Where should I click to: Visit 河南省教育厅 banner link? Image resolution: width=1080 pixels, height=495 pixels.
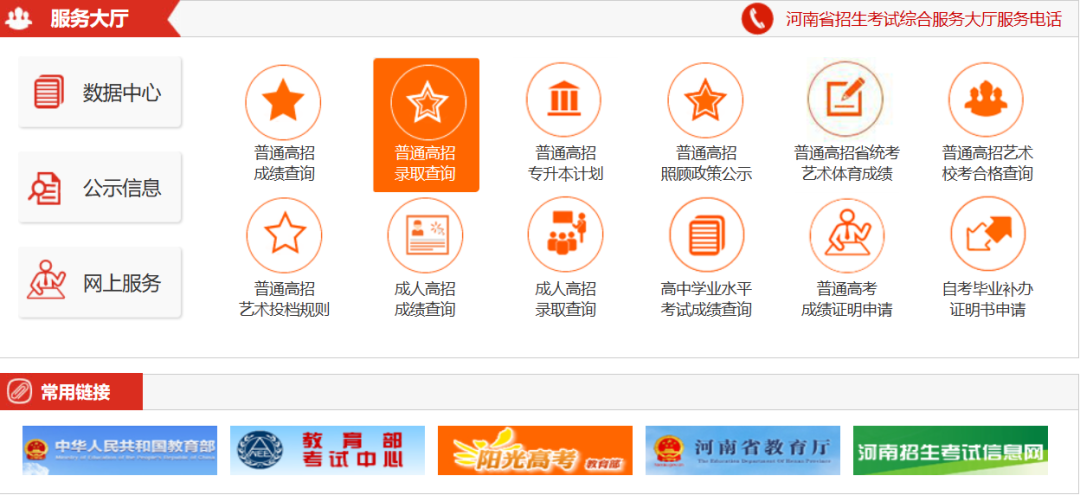[x=742, y=451]
